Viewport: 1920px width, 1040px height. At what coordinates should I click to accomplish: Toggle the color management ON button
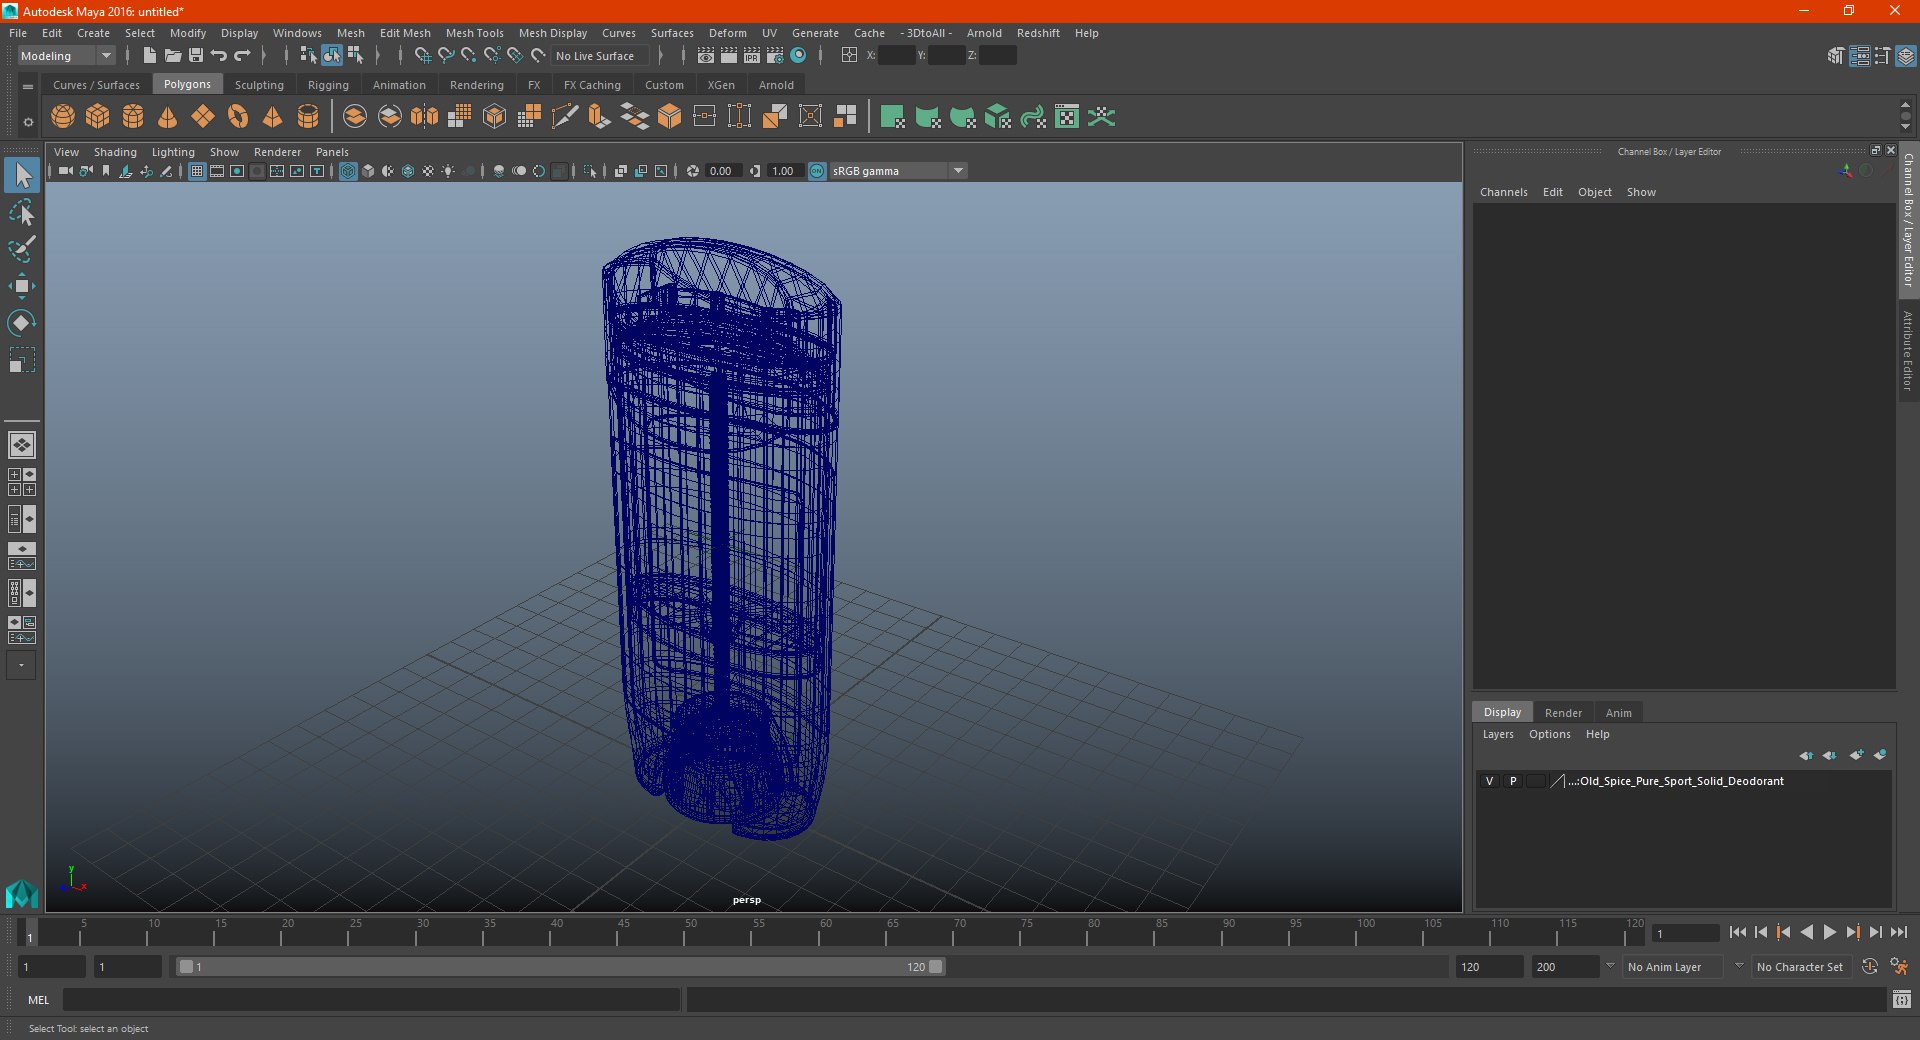pos(817,171)
